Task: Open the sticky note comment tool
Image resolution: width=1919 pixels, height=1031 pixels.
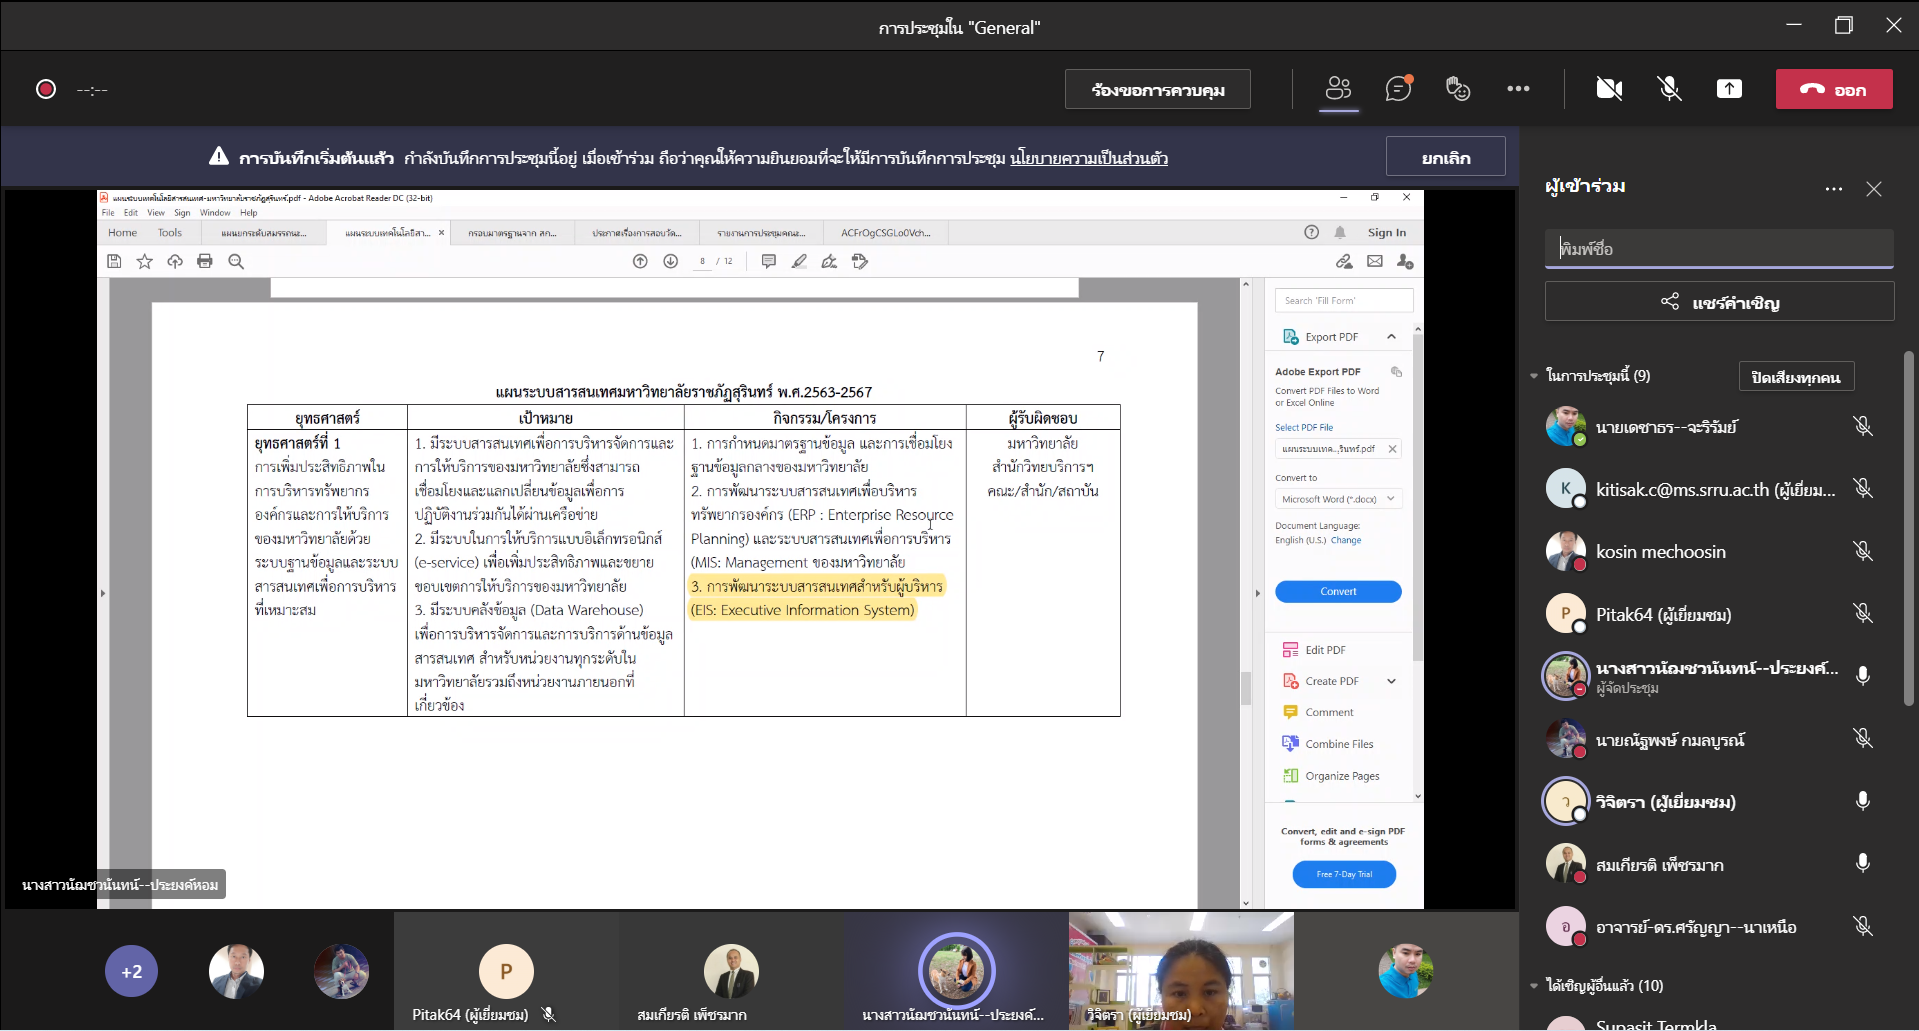Action: [x=769, y=261]
